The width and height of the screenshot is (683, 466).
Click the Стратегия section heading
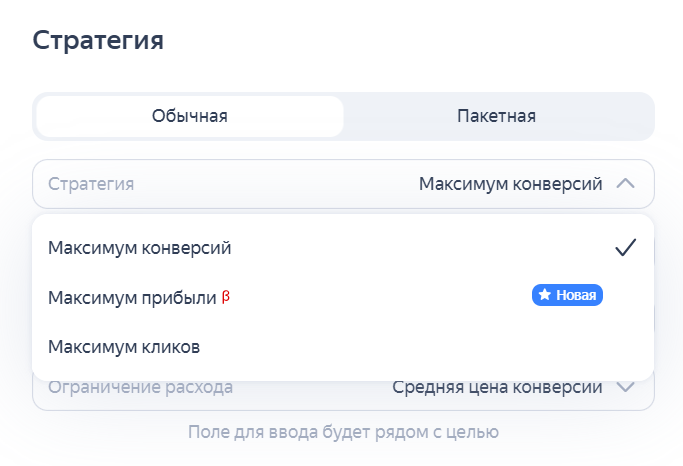(98, 41)
